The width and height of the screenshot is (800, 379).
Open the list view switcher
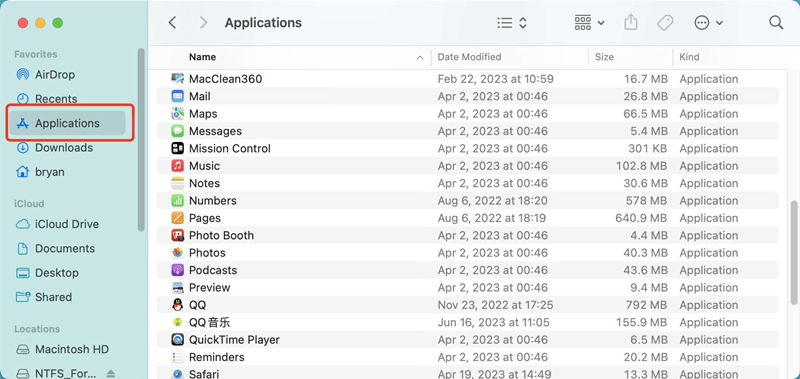pyautogui.click(x=512, y=23)
